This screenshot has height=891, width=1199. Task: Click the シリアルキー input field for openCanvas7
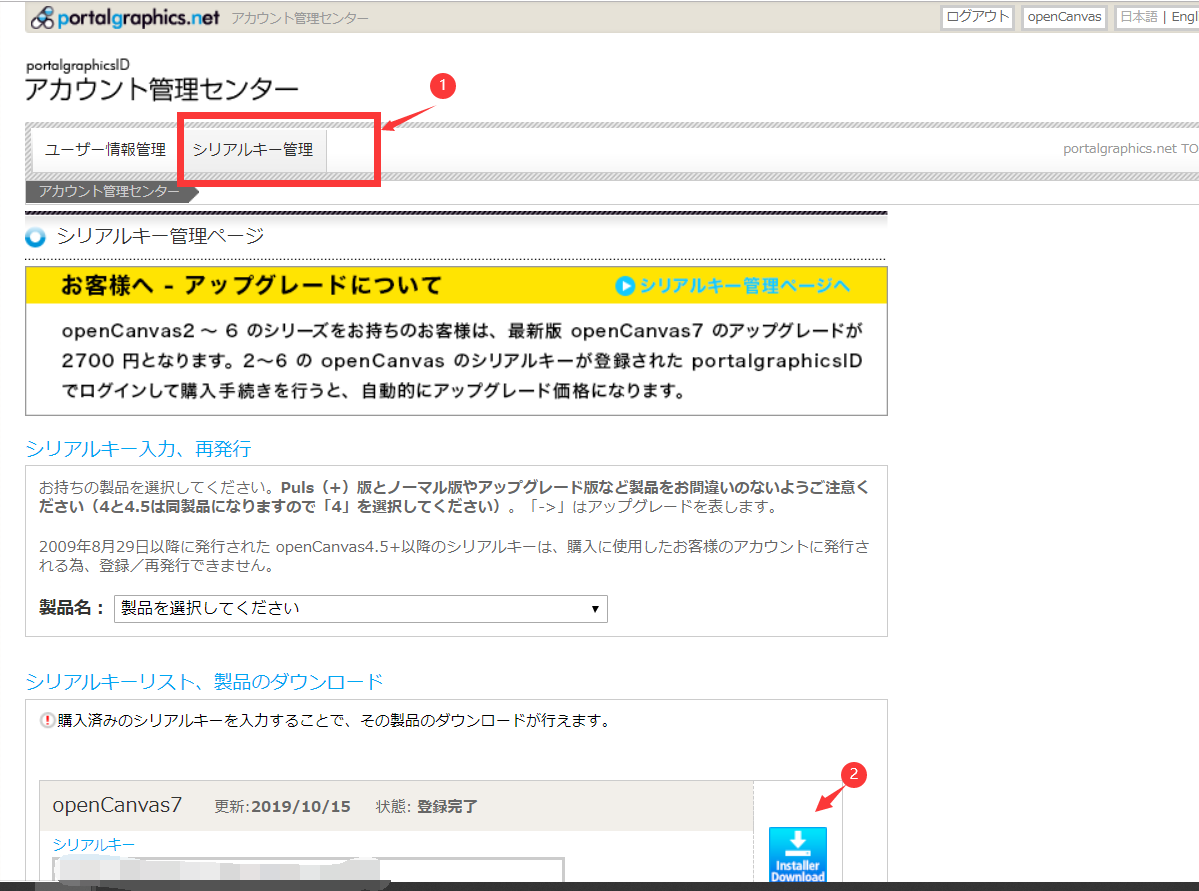pos(308,870)
